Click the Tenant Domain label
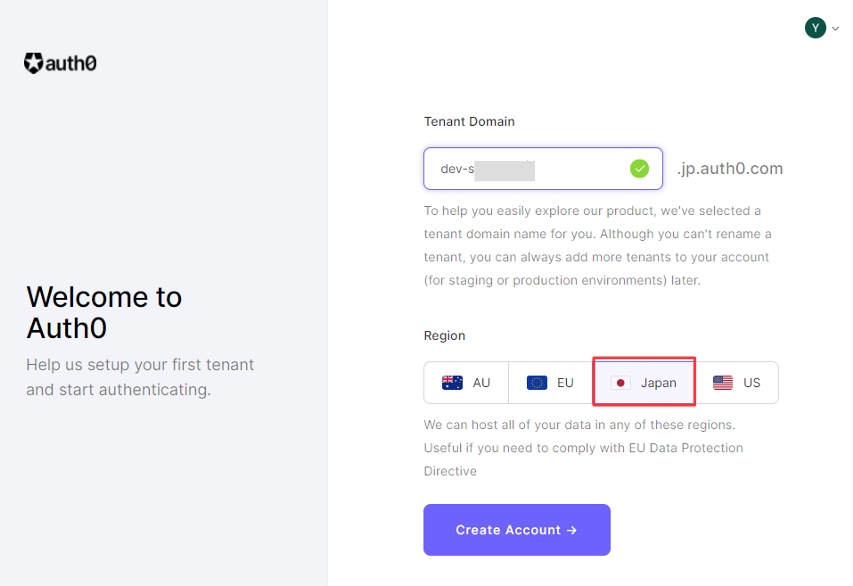 click(469, 122)
